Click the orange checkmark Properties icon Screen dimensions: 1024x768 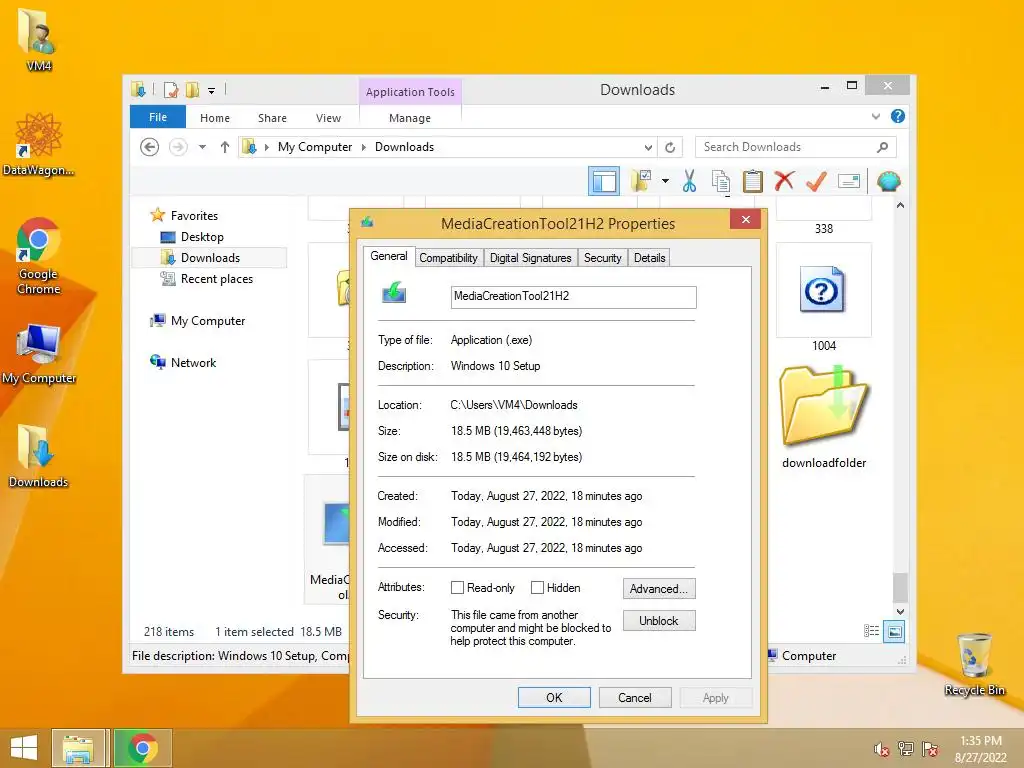[816, 181]
